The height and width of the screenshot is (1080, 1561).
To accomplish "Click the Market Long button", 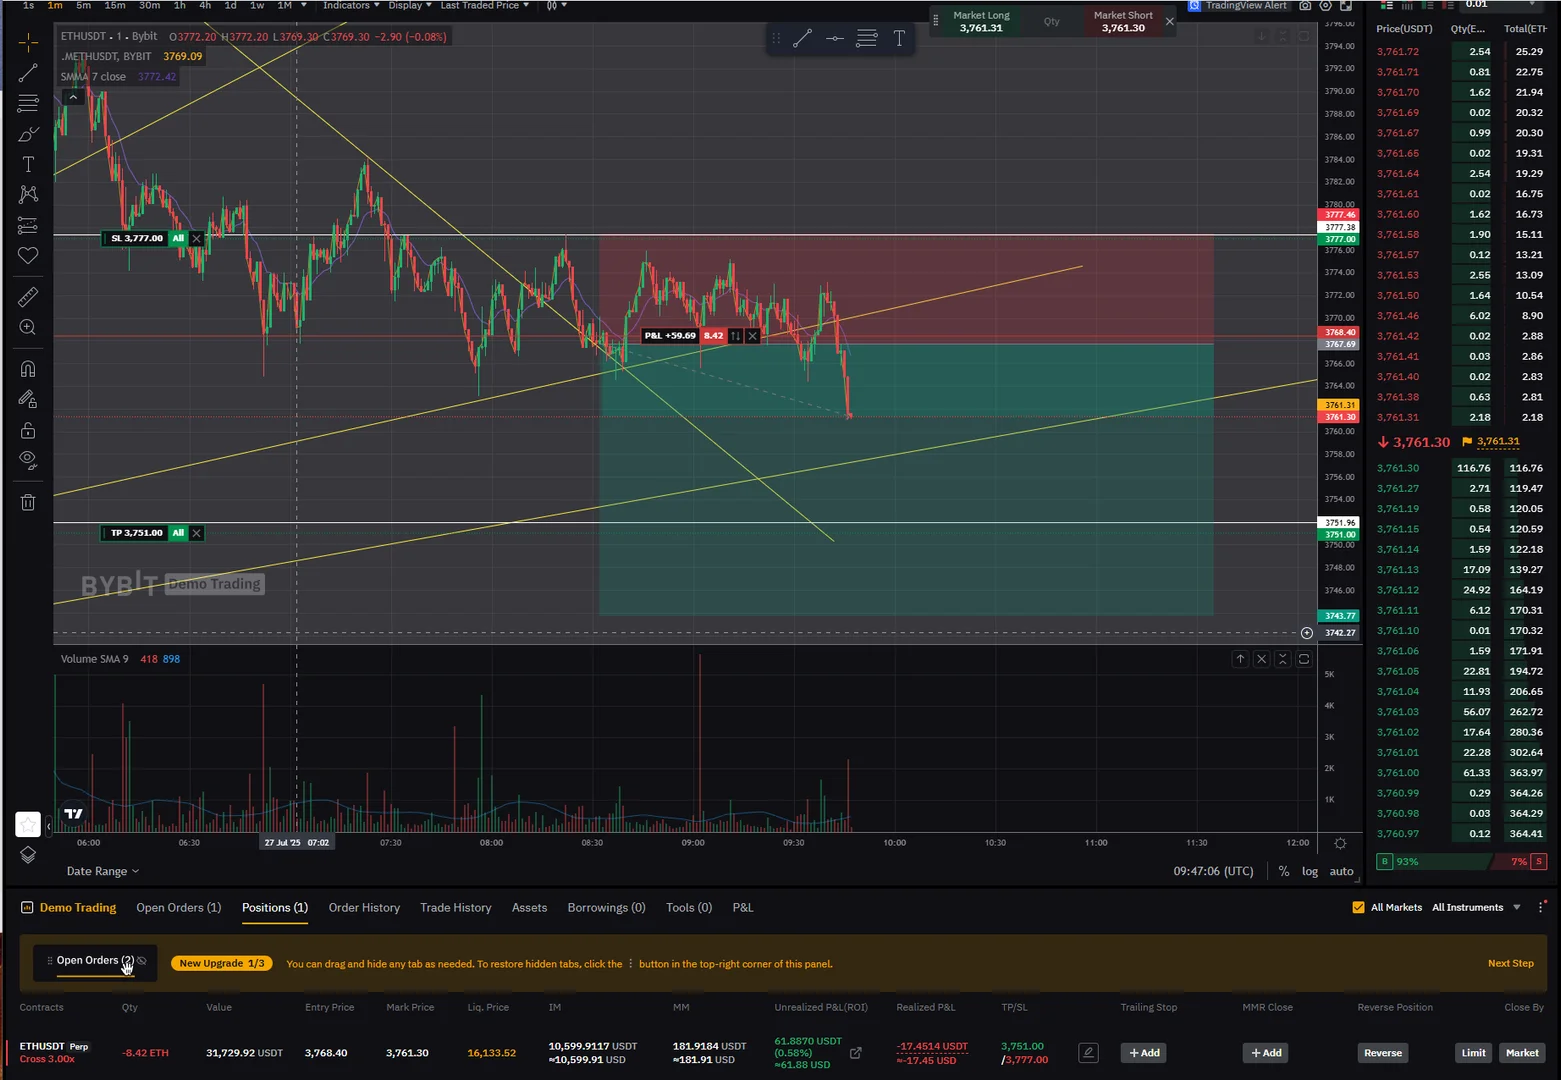I will coord(981,21).
